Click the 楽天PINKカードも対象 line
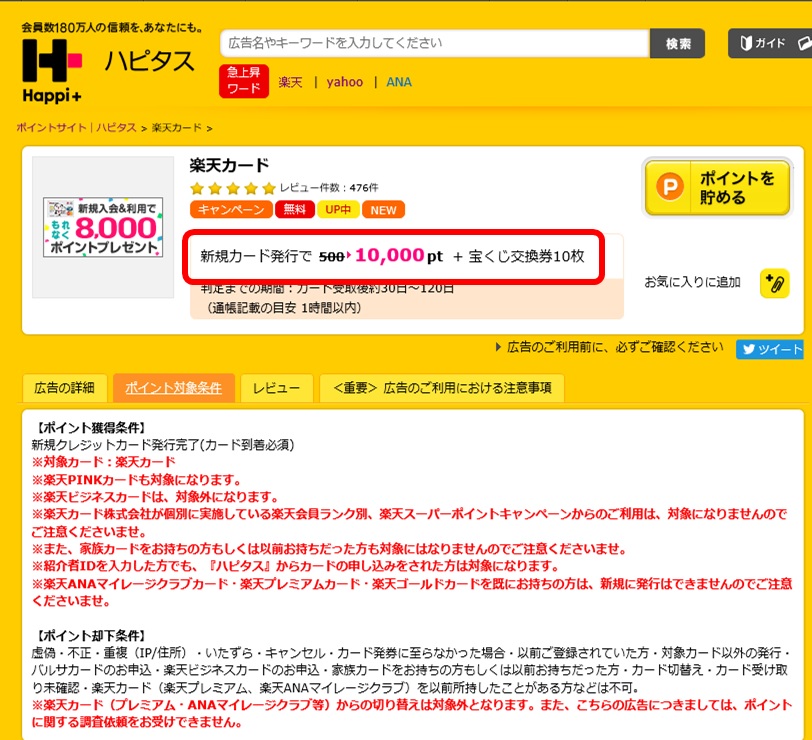The image size is (812, 740). pyautogui.click(x=137, y=480)
